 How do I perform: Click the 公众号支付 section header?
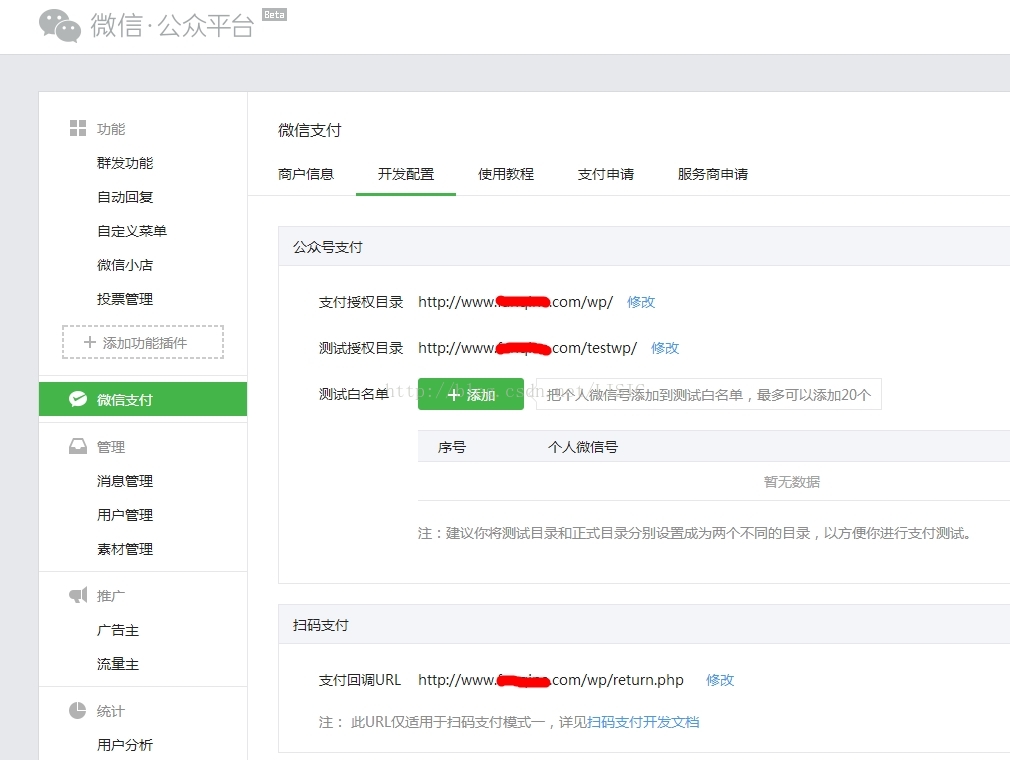(328, 247)
